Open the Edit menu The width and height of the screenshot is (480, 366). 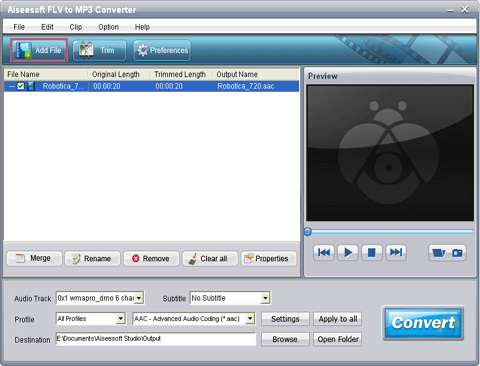click(x=47, y=27)
